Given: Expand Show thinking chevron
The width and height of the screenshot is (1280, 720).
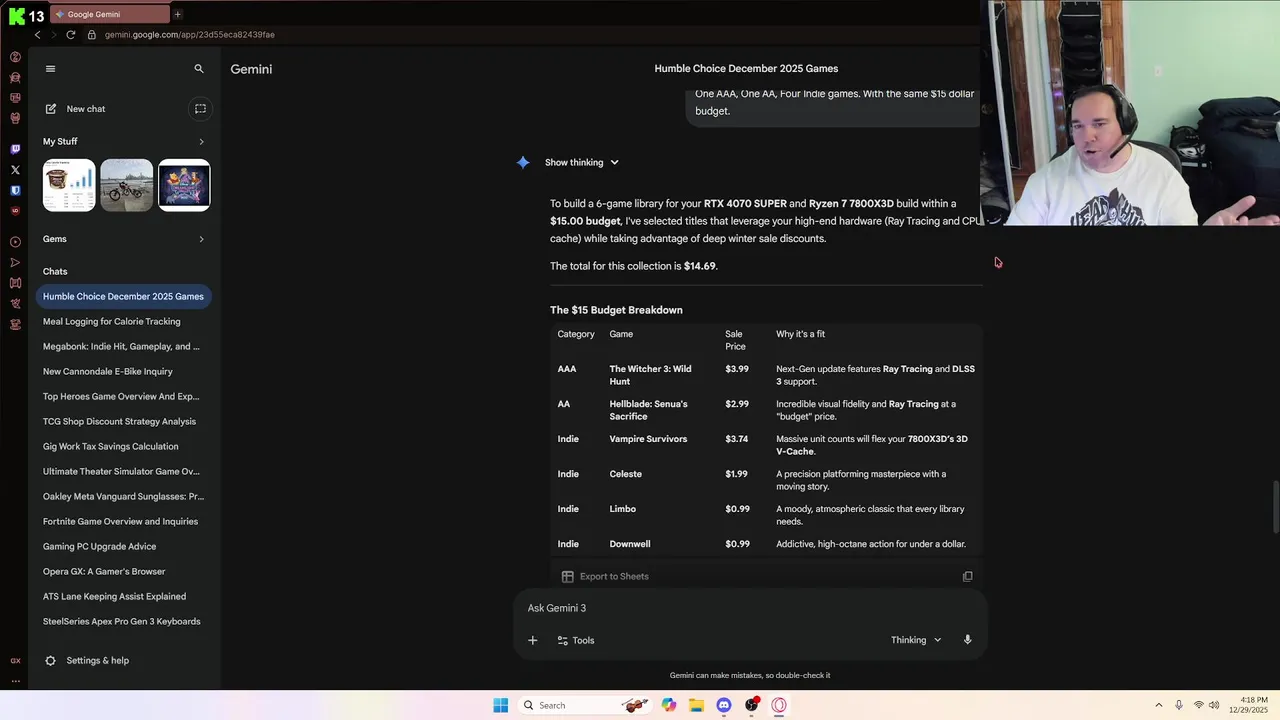Looking at the screenshot, I should click(x=614, y=162).
